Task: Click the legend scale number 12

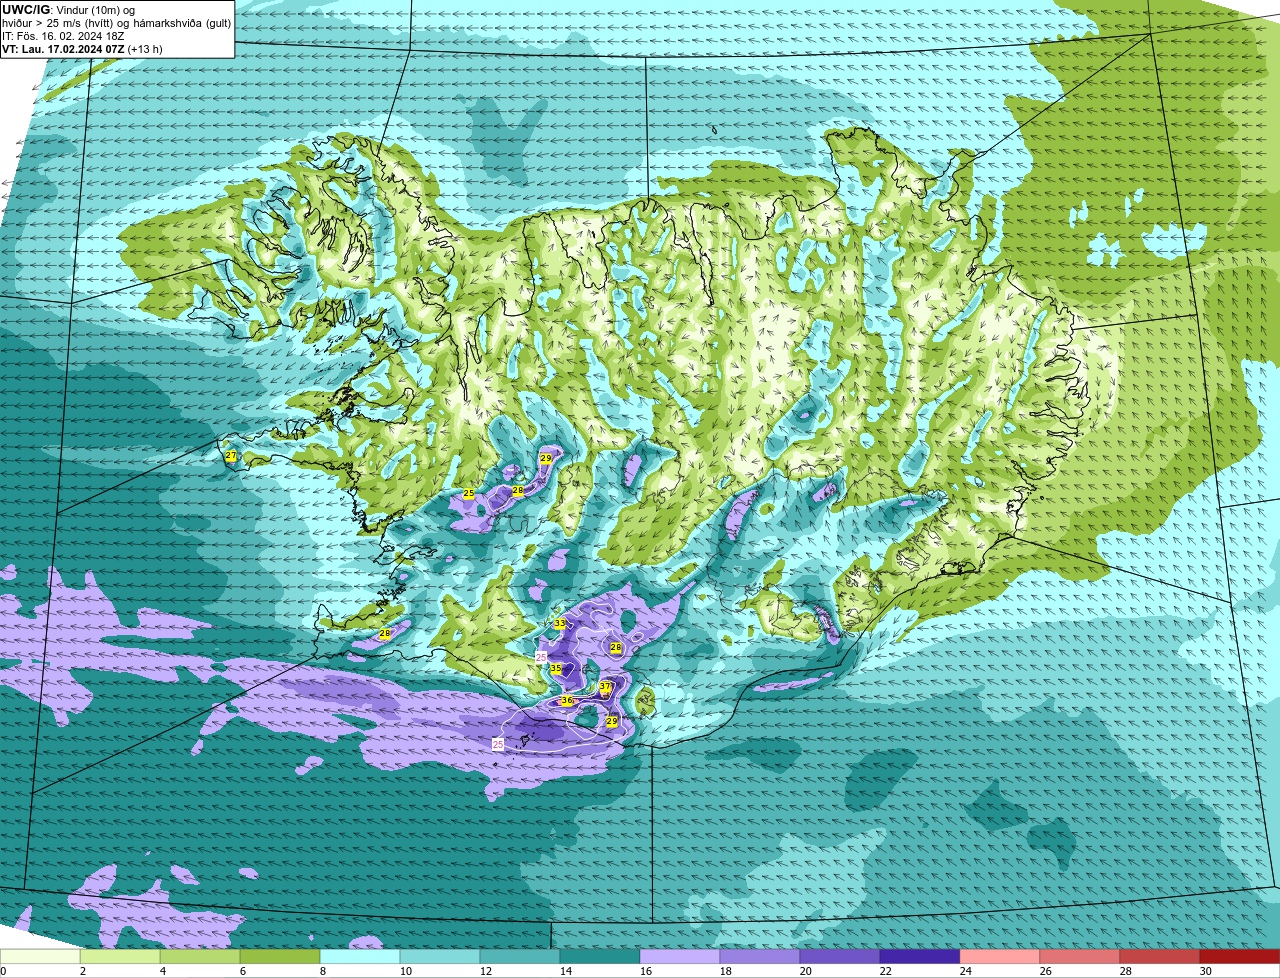Action: (x=486, y=971)
